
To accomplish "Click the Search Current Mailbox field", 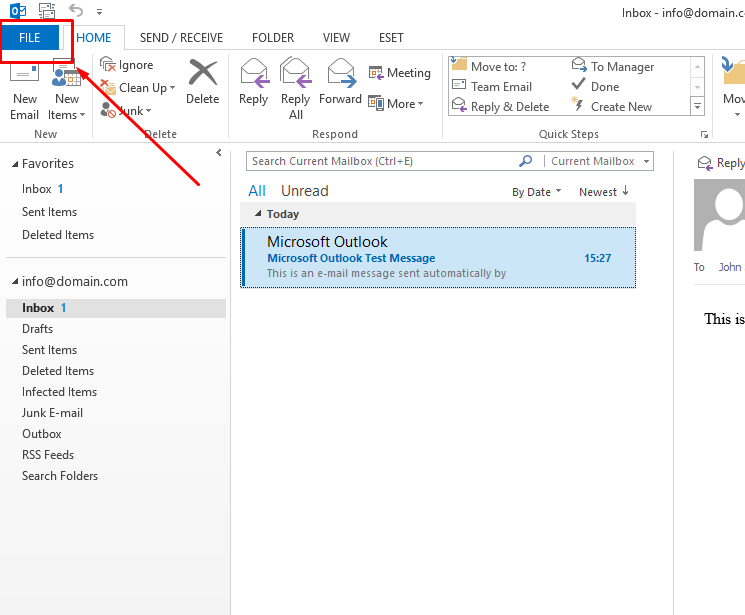I will pos(380,161).
